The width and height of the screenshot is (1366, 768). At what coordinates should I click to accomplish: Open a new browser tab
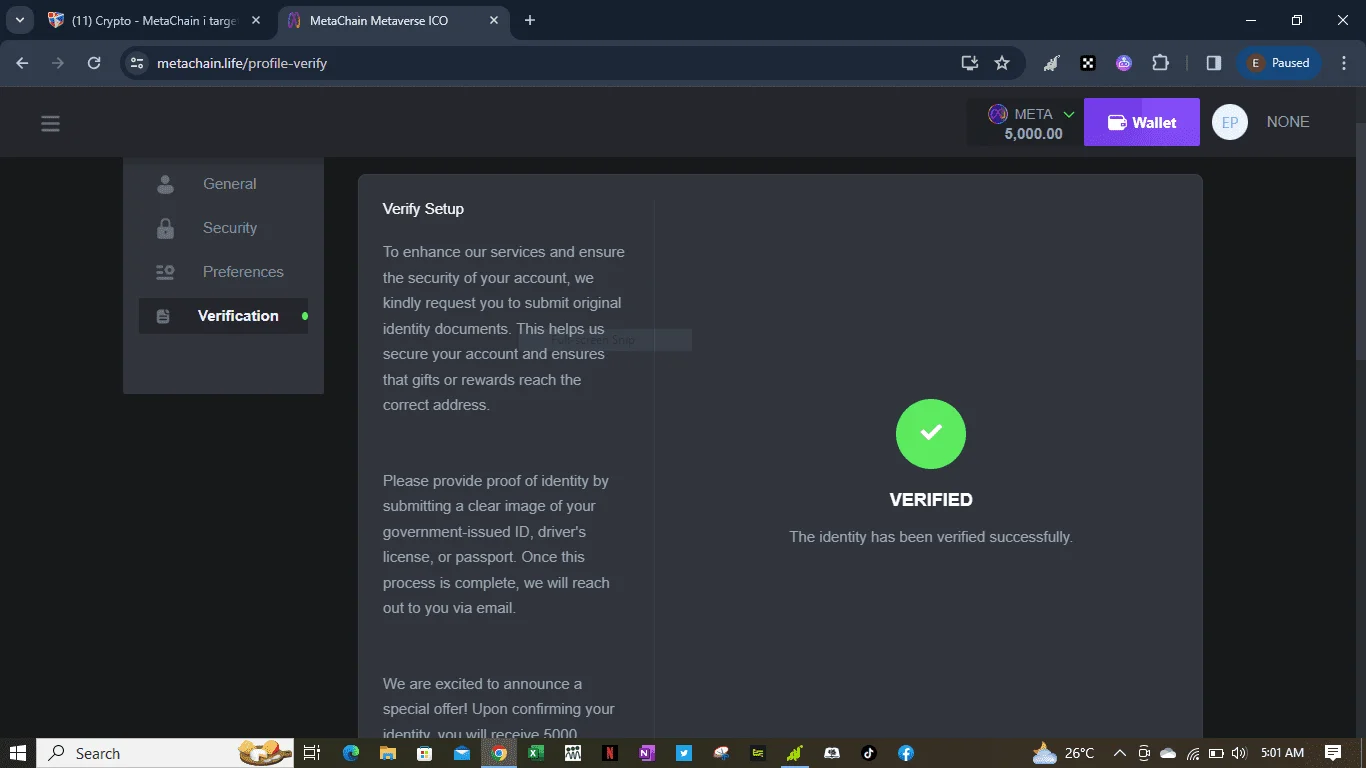click(530, 20)
